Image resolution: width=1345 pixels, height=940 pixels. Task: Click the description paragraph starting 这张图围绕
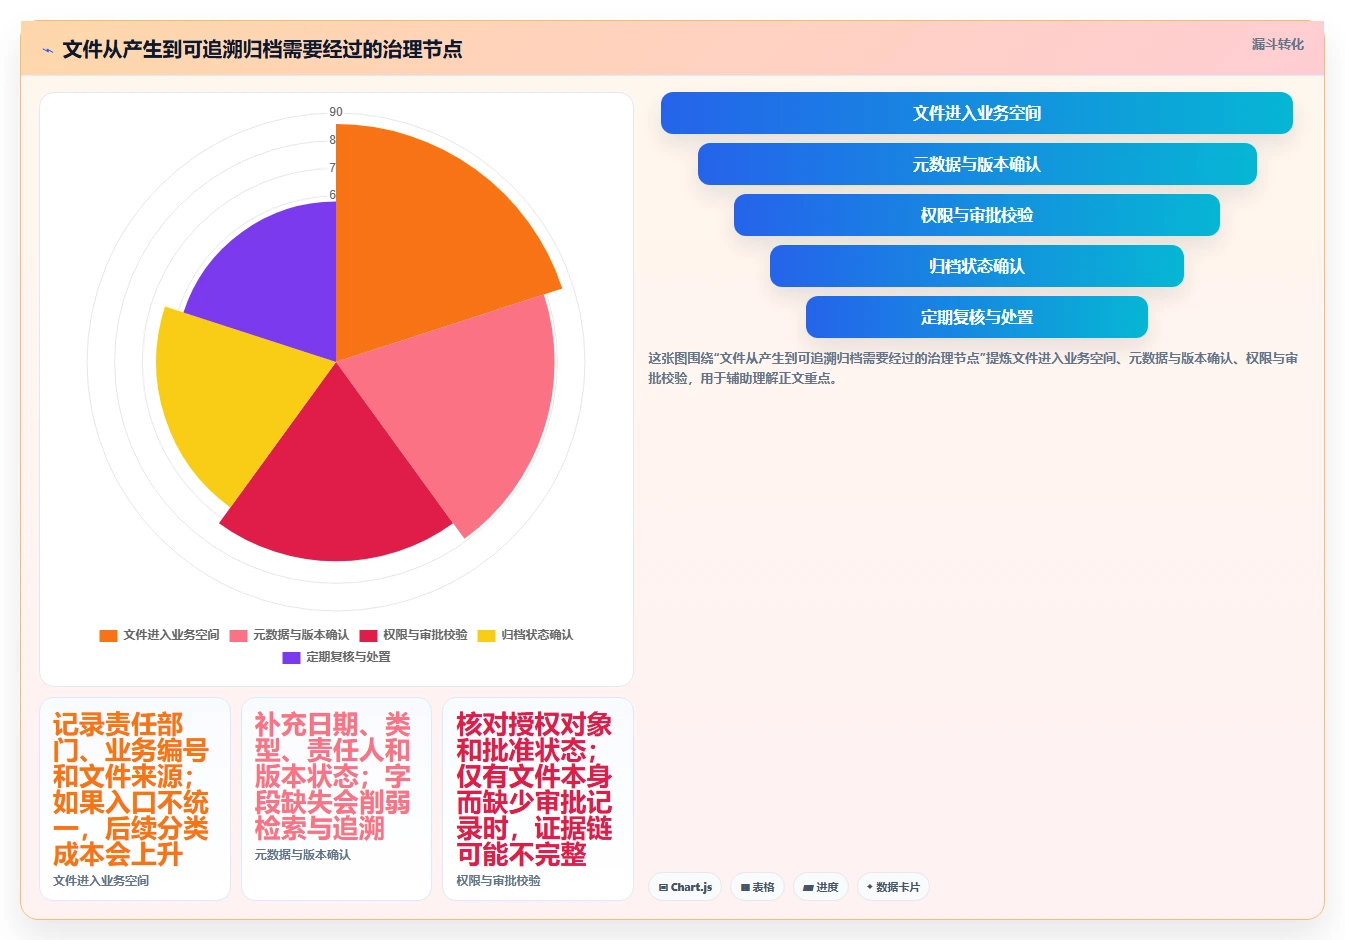(x=973, y=368)
